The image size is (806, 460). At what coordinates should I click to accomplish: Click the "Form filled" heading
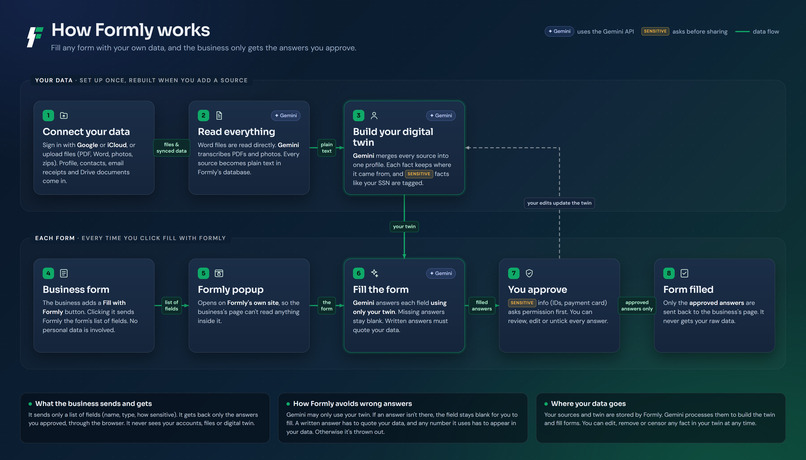tap(688, 289)
